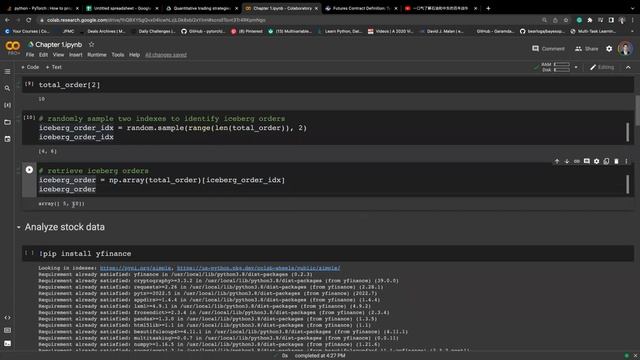The height and width of the screenshot is (360, 640).
Task: Open the find and replace search sidebar icon
Action: pos(7,88)
